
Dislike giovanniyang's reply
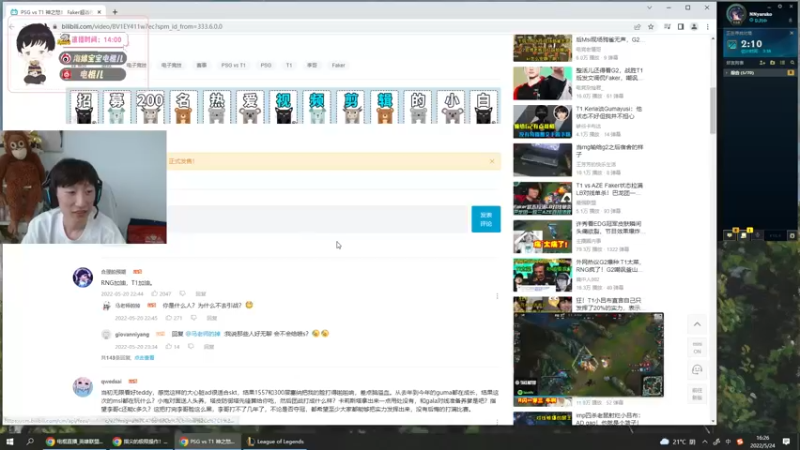coord(191,346)
